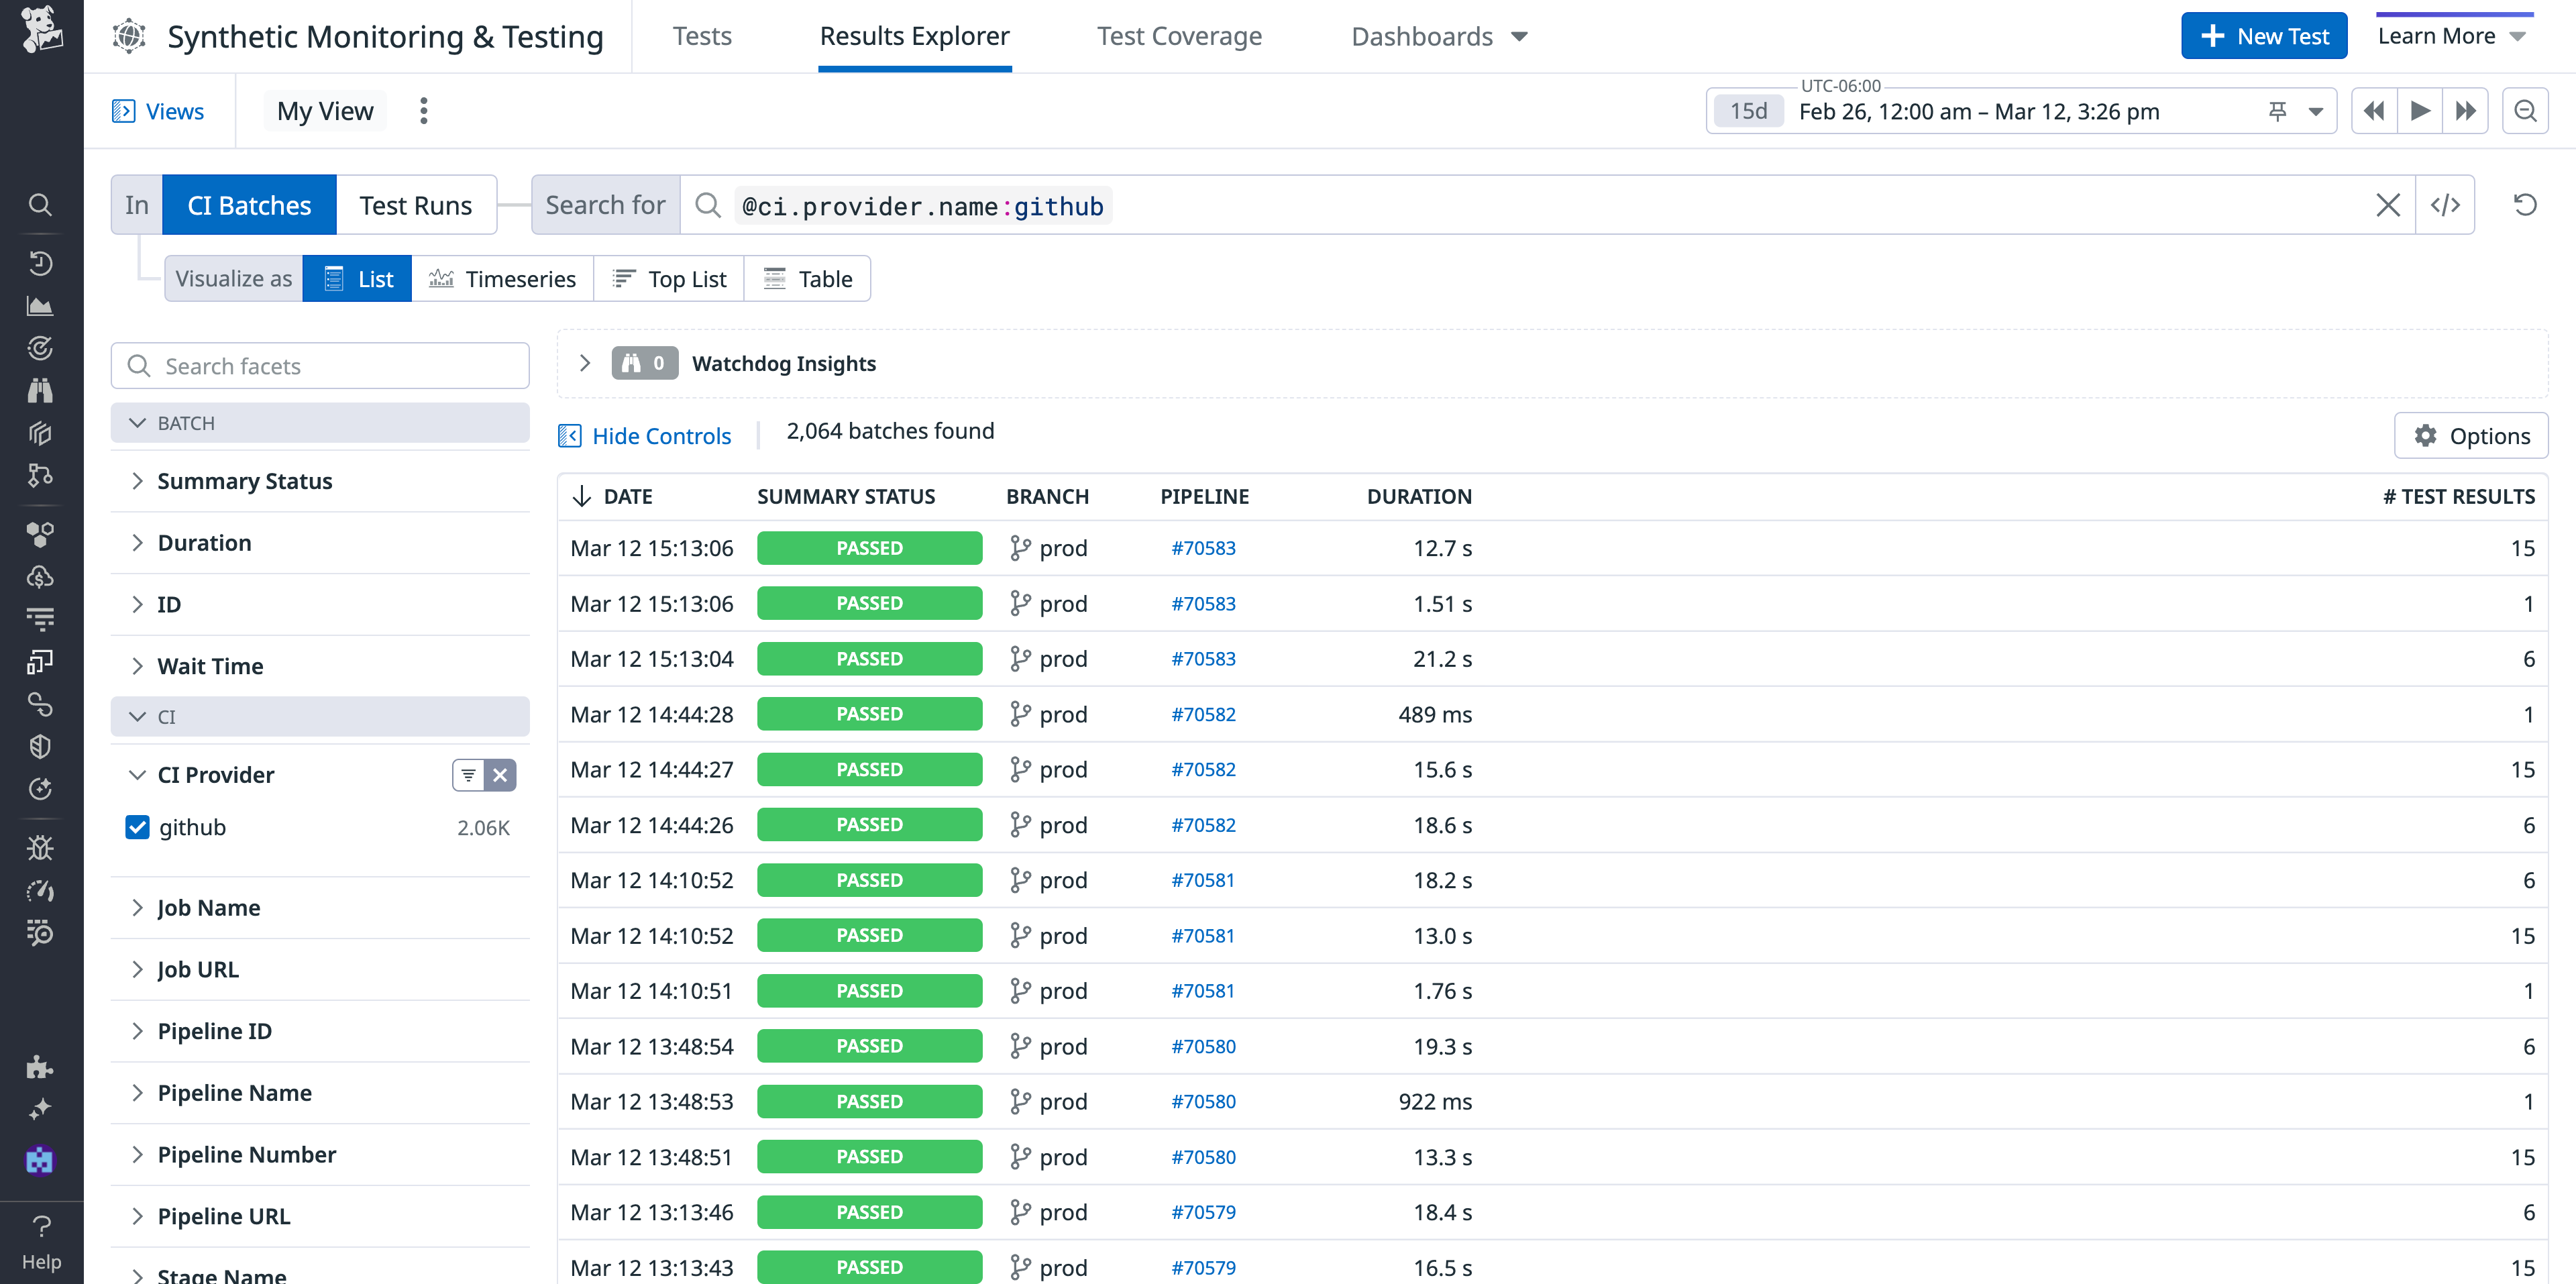Expand the Summary Status facet
2576x1284 pixels.
click(139, 481)
